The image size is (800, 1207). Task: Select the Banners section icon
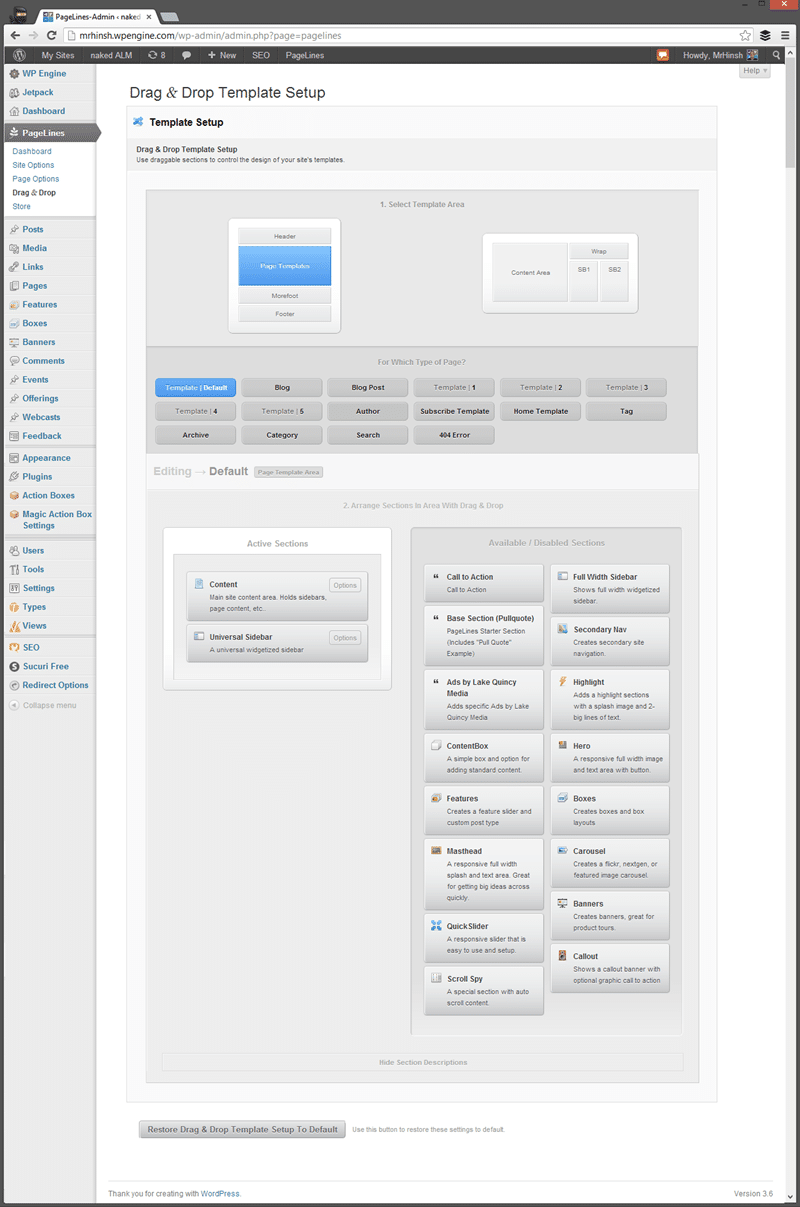563,904
